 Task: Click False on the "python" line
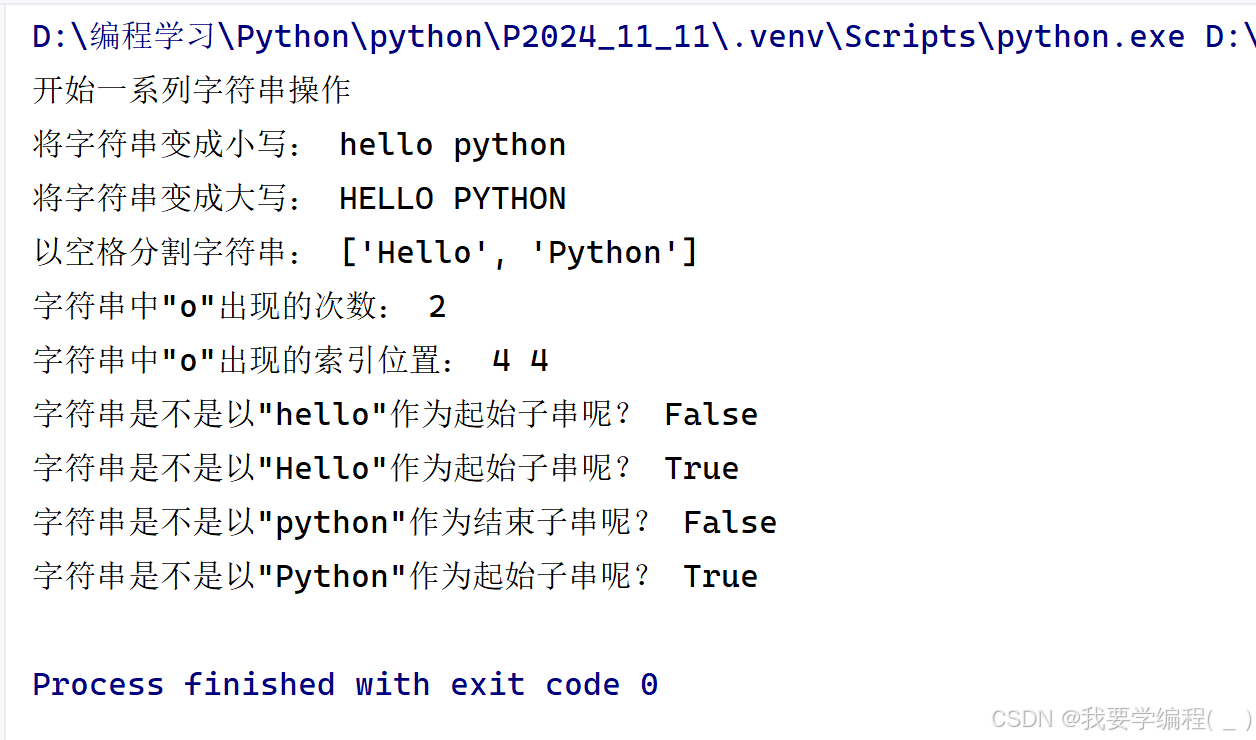click(x=730, y=523)
